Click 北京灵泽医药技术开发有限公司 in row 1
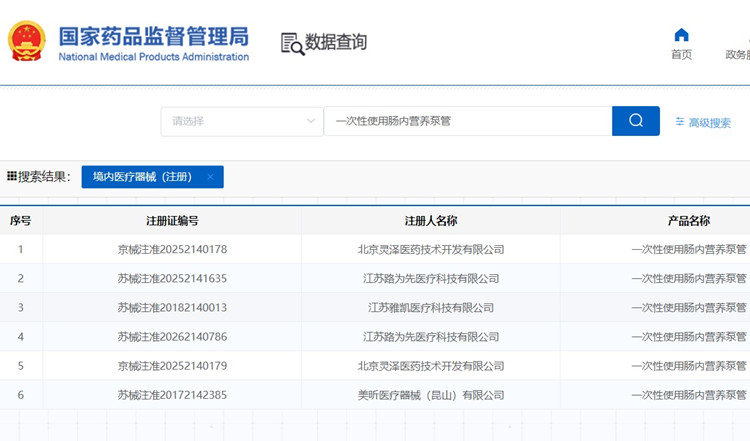Image resolution: width=750 pixels, height=441 pixels. 431,249
